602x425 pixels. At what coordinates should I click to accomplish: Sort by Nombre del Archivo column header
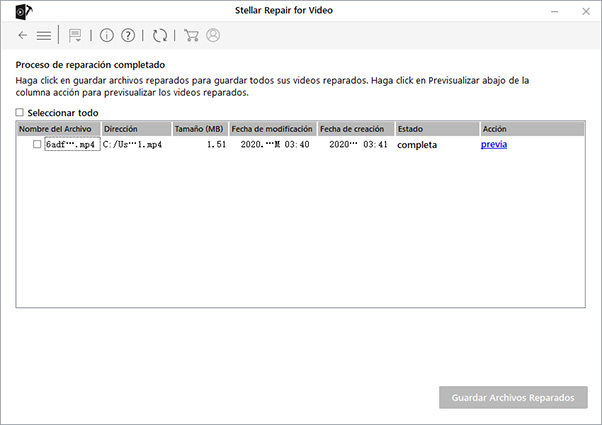click(59, 129)
